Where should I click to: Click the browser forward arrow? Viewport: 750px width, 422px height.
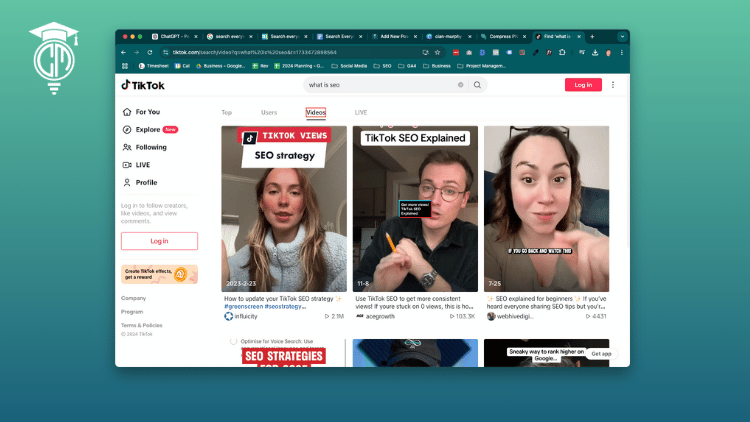coord(136,52)
